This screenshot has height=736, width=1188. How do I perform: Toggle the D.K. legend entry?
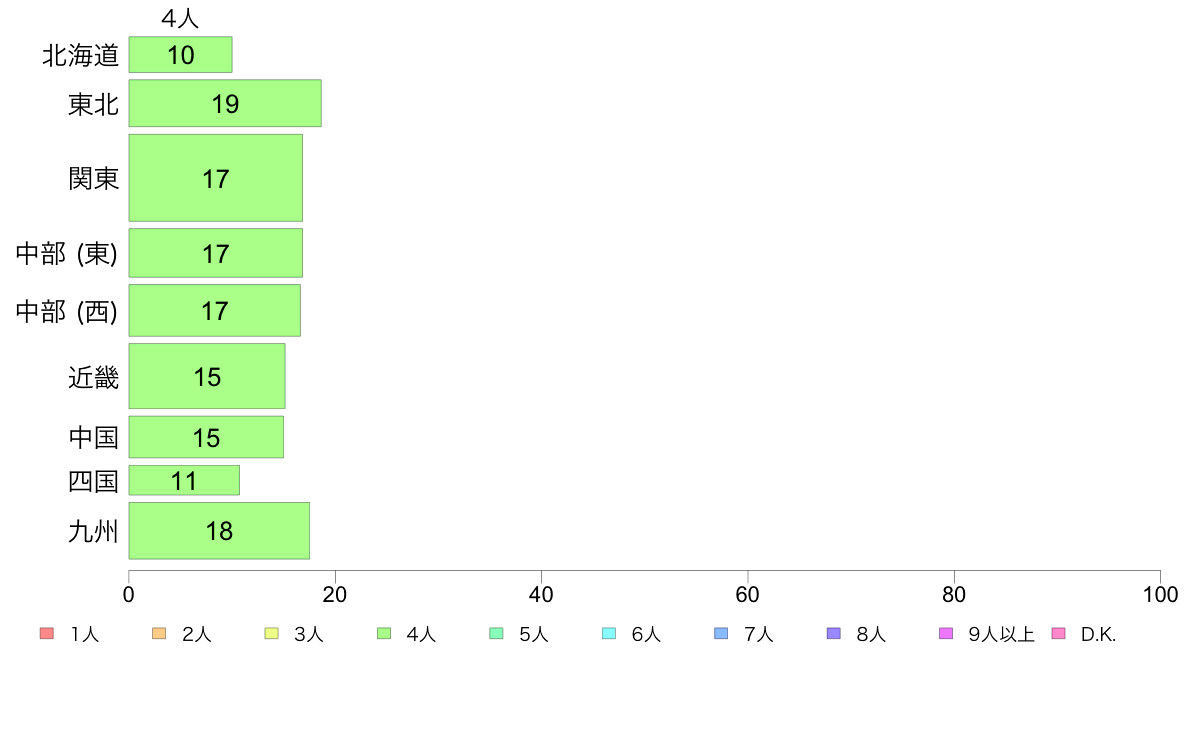1084,634
